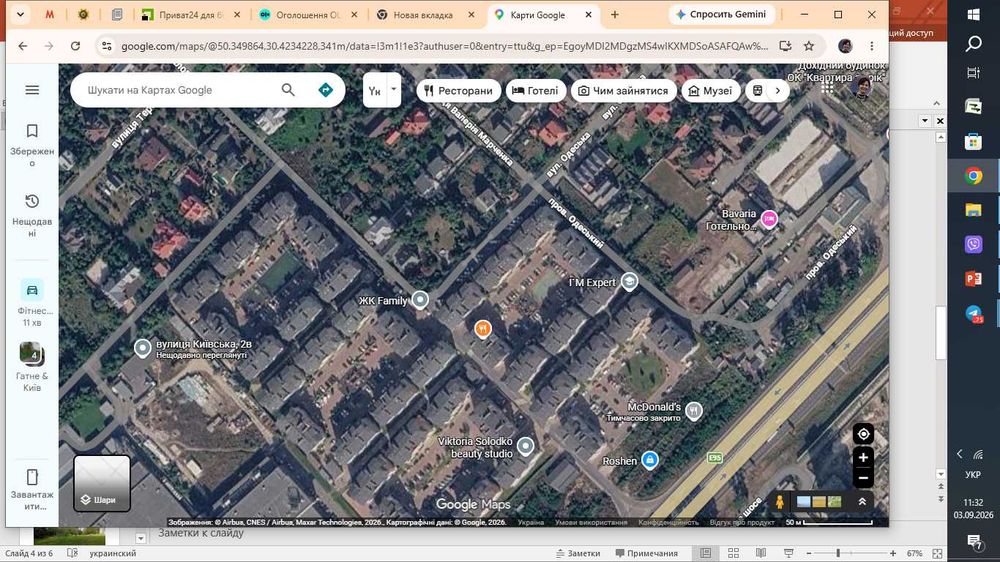This screenshot has height=562, width=1000.
Task: Open directions with the blue diamond icon
Action: pos(325,90)
